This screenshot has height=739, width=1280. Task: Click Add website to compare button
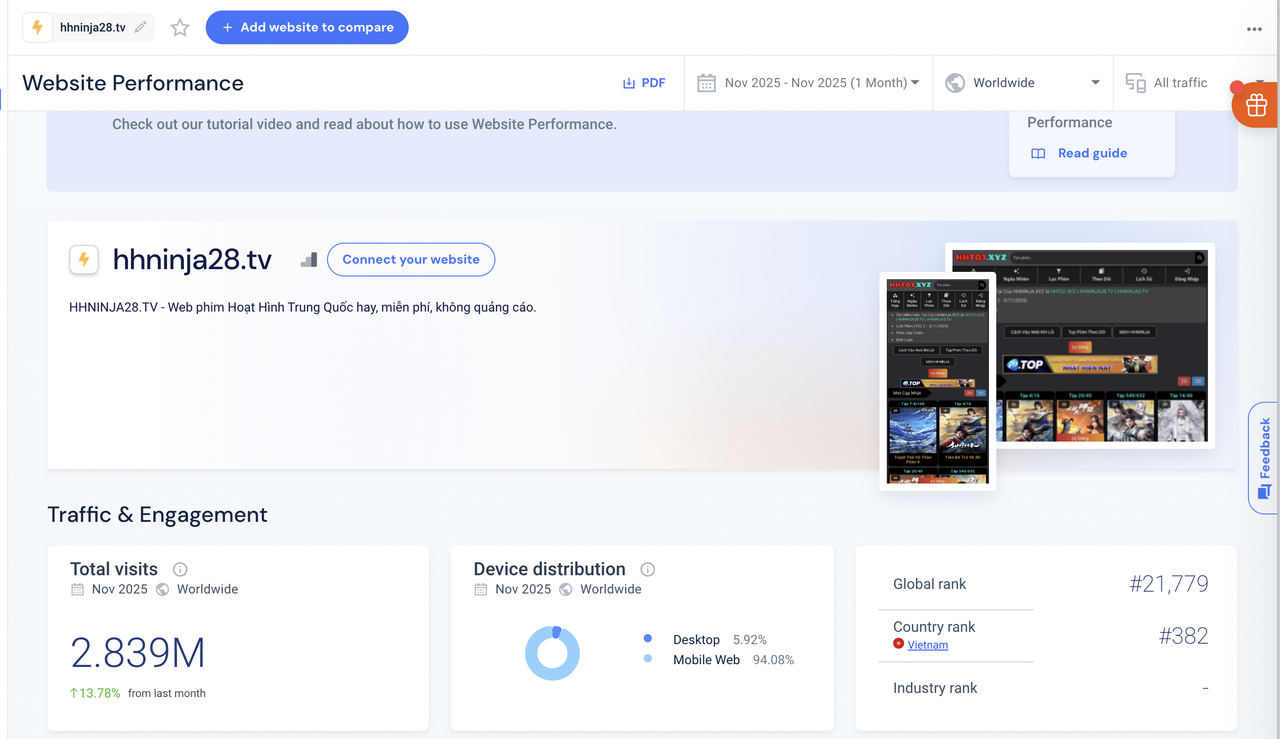(307, 27)
